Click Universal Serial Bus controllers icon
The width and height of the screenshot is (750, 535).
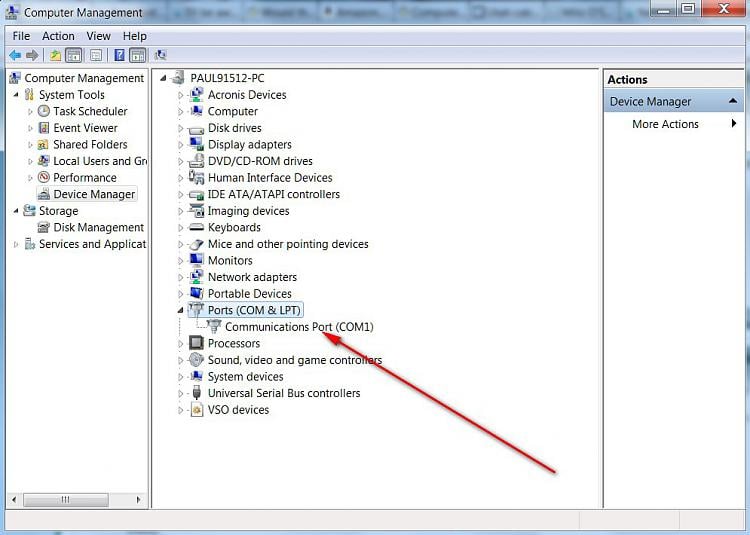(x=196, y=393)
